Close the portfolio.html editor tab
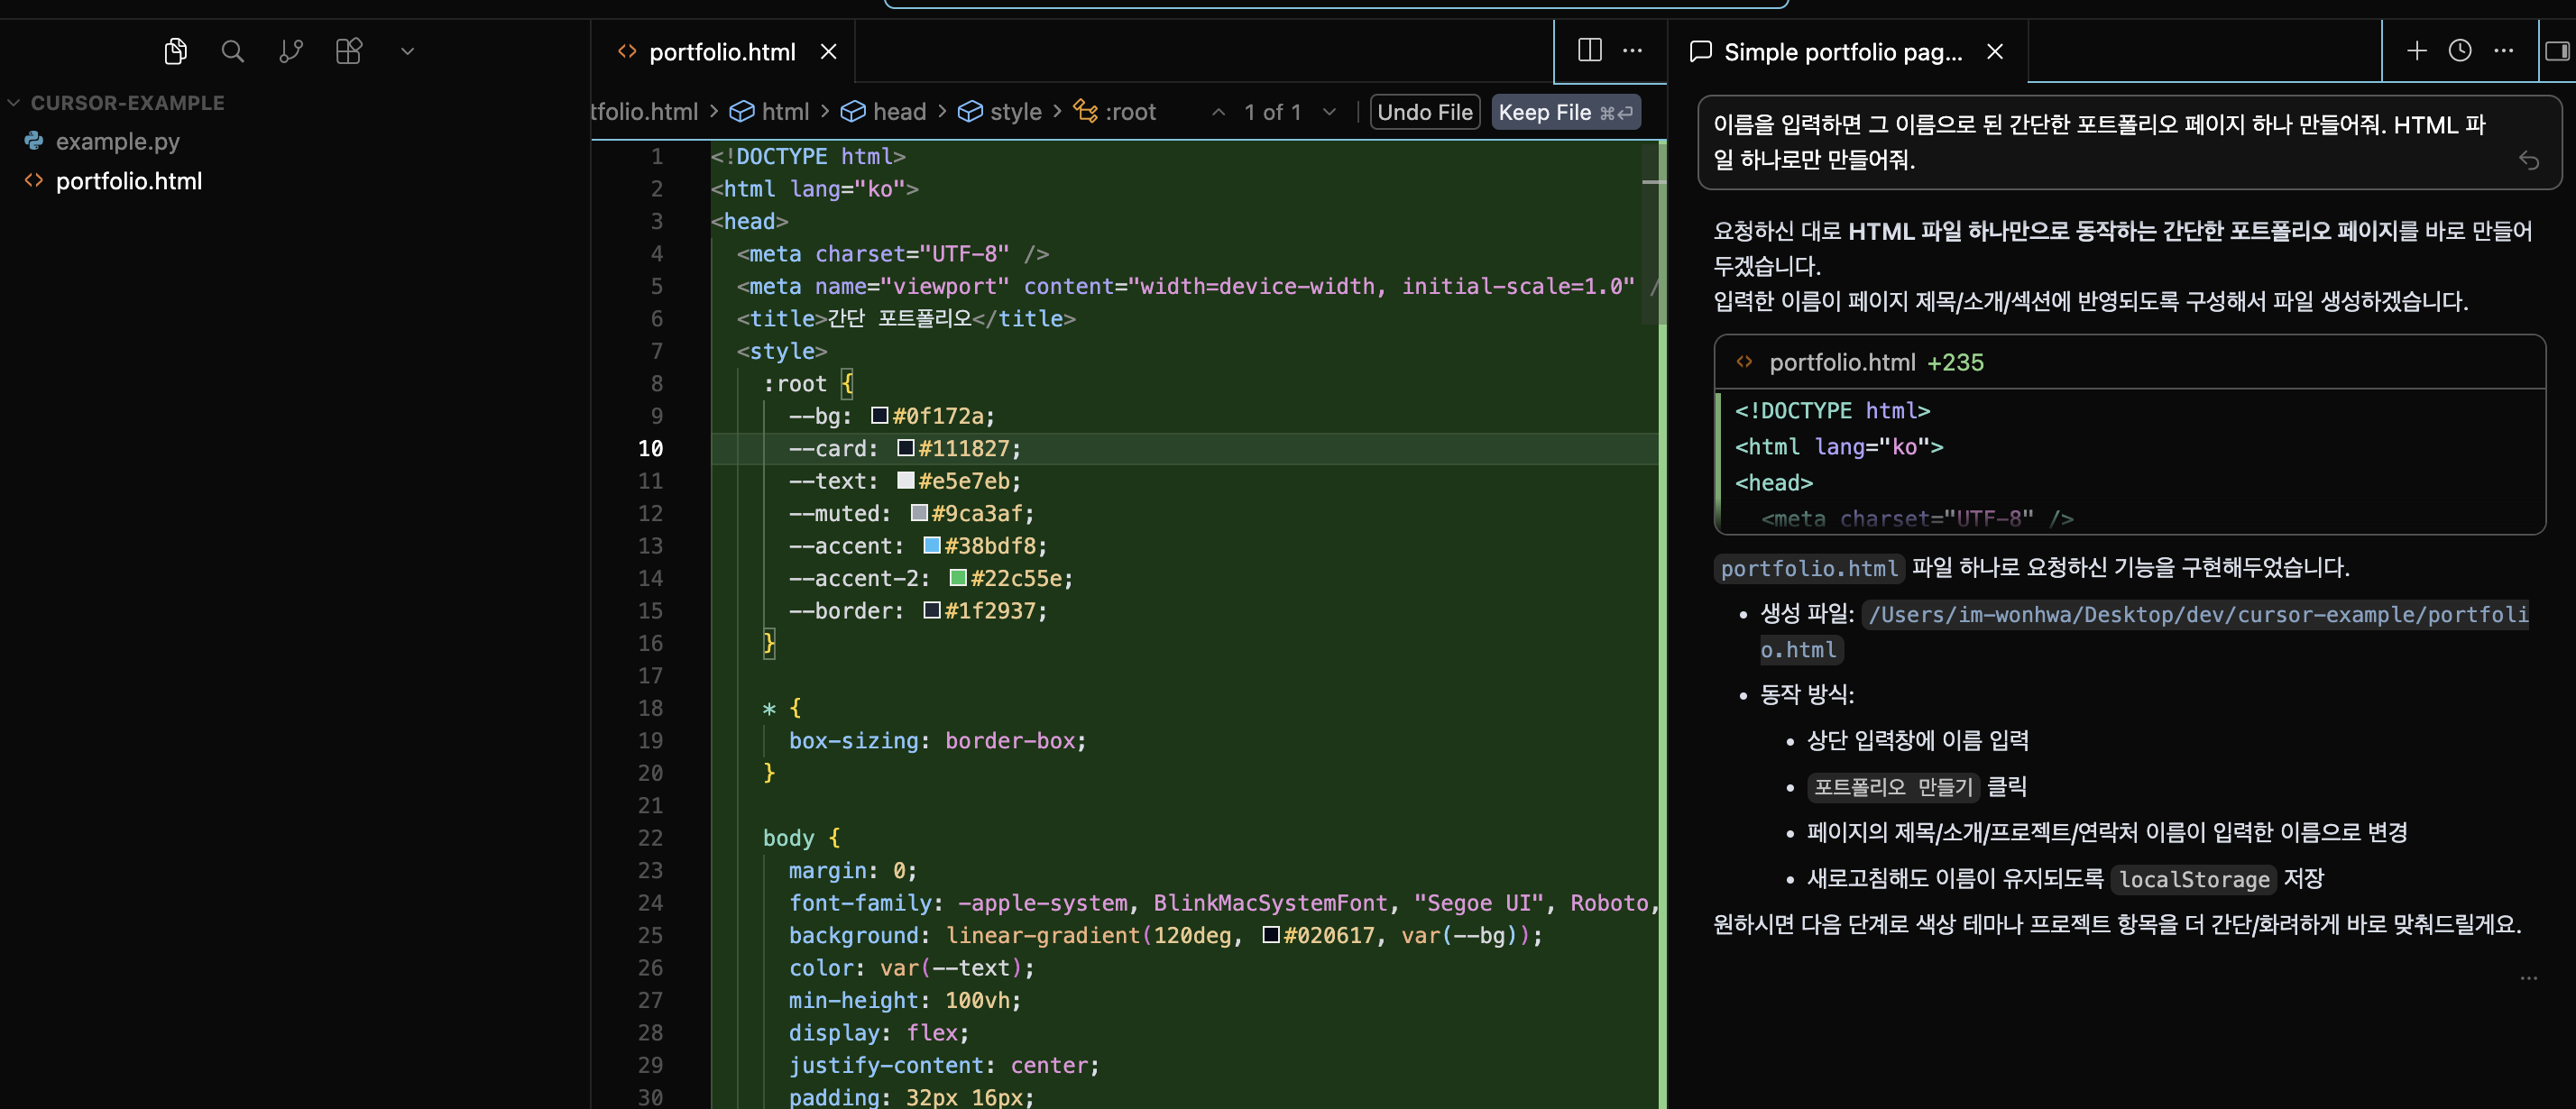The height and width of the screenshot is (1109, 2576). click(829, 52)
